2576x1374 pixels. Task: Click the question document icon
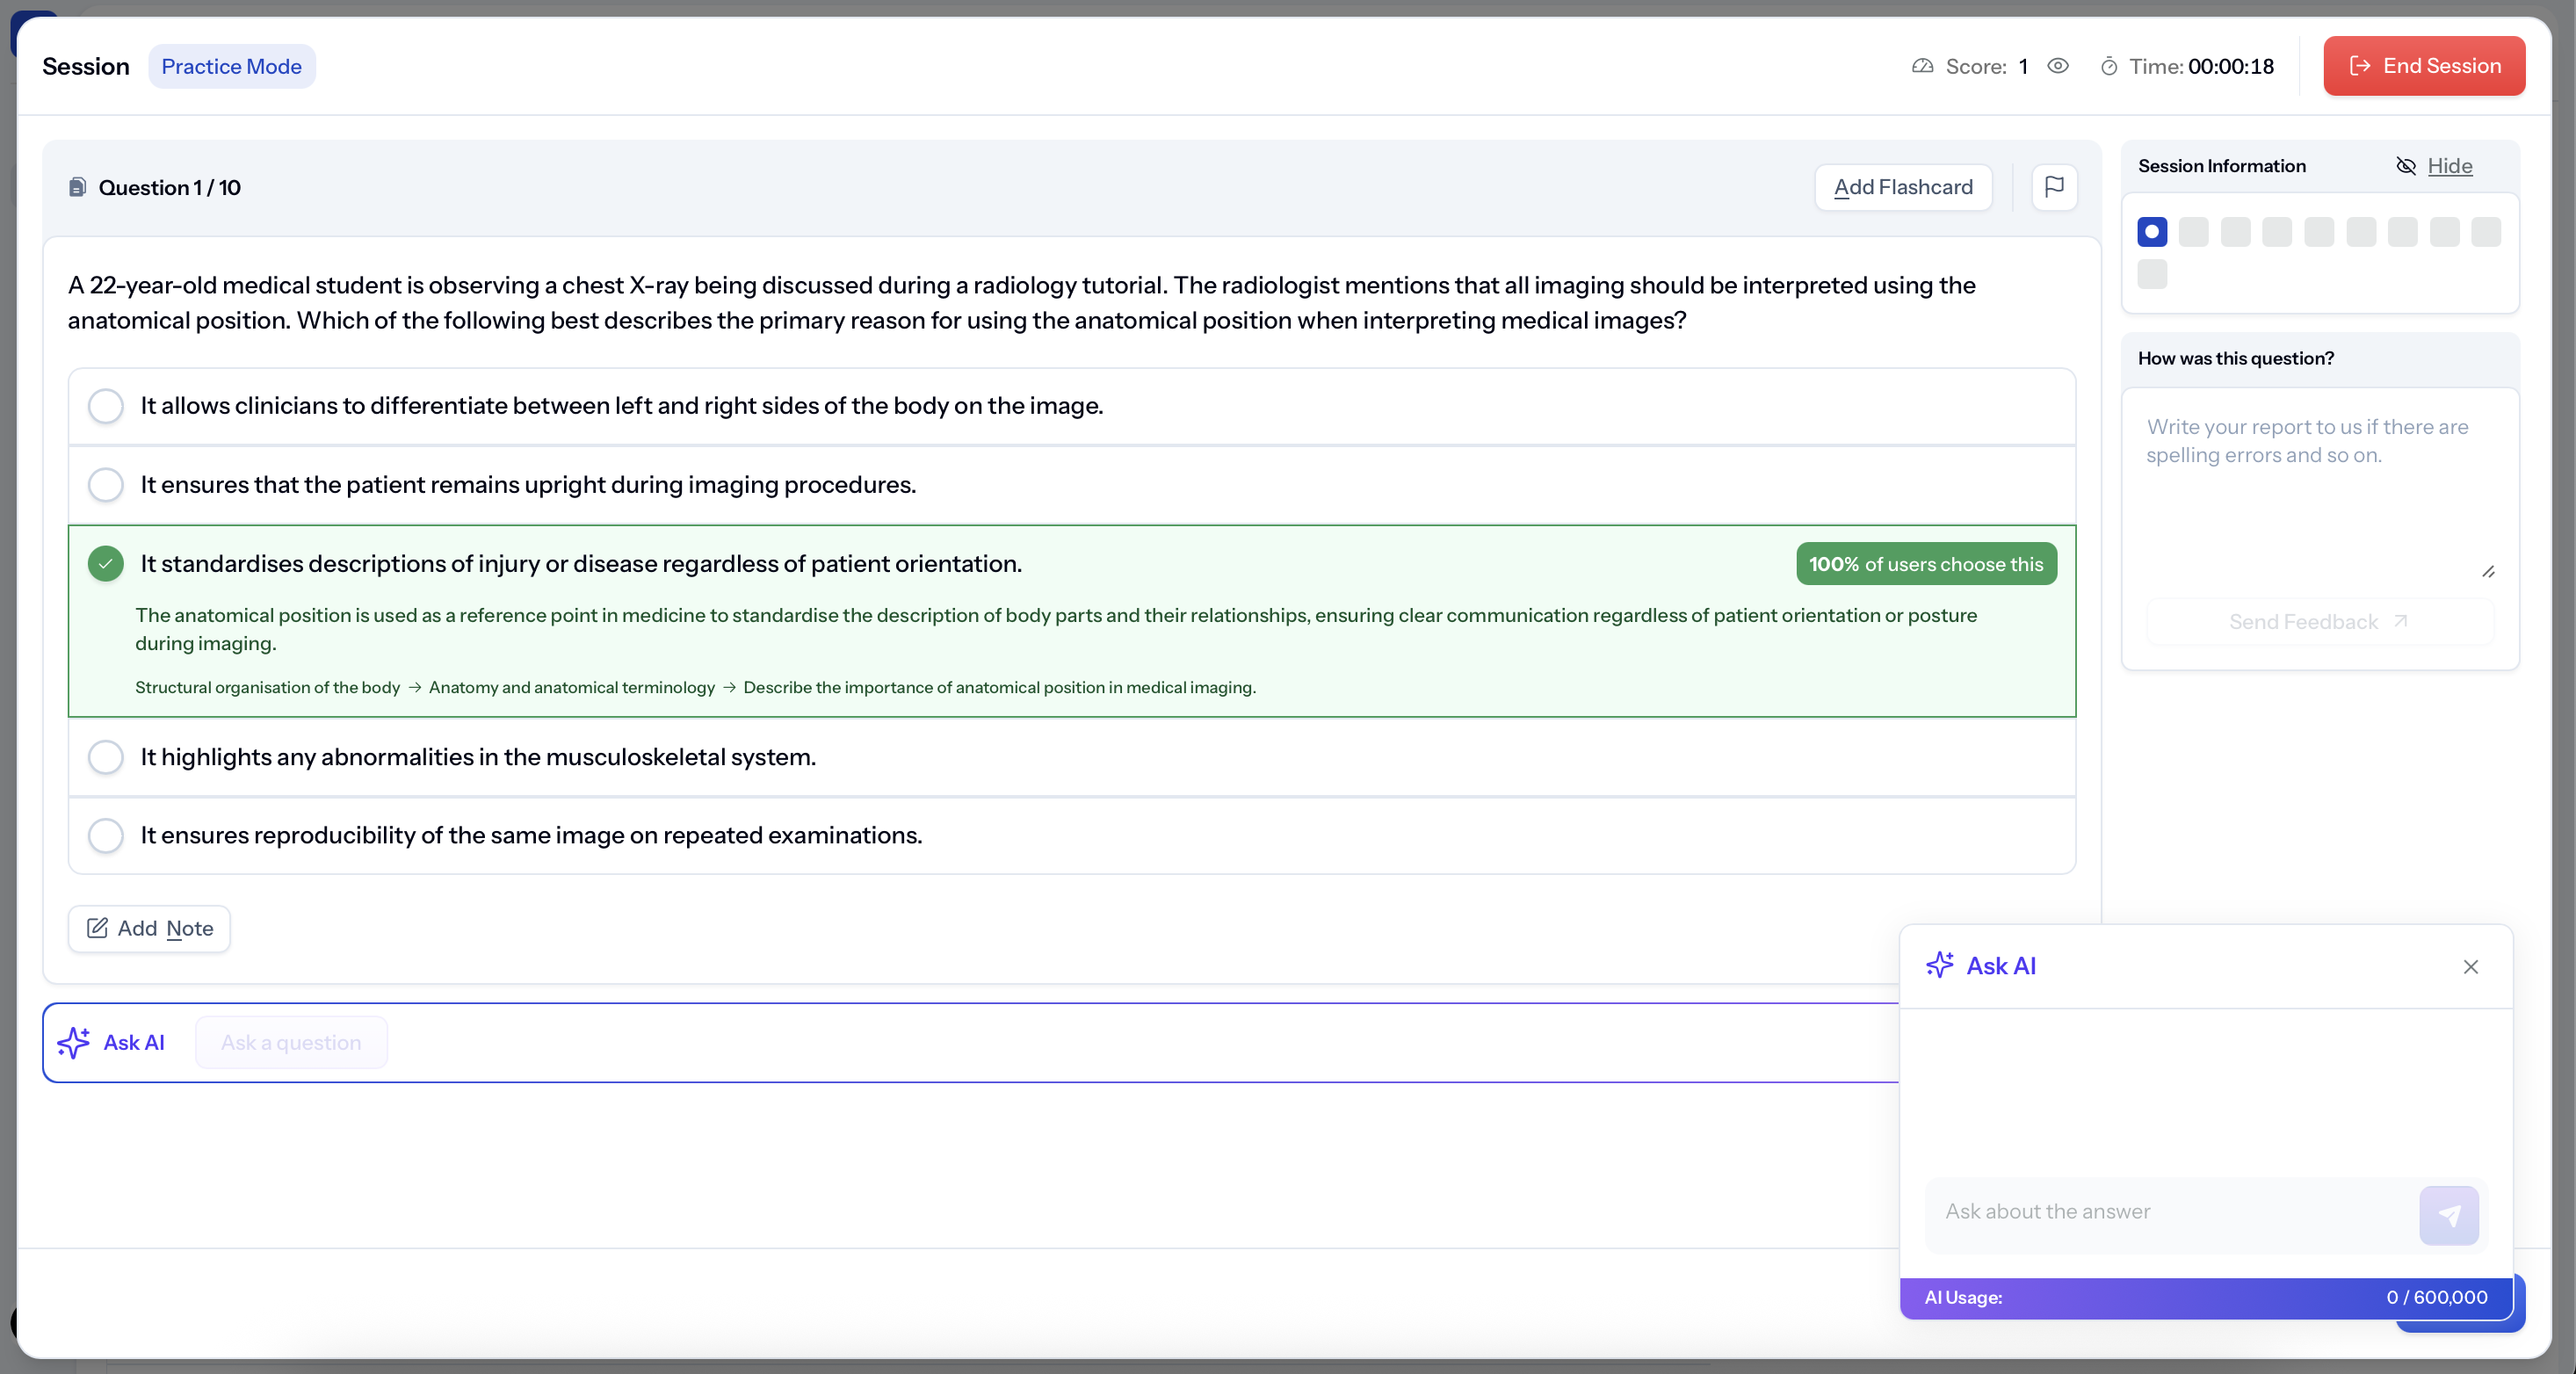pos(77,187)
